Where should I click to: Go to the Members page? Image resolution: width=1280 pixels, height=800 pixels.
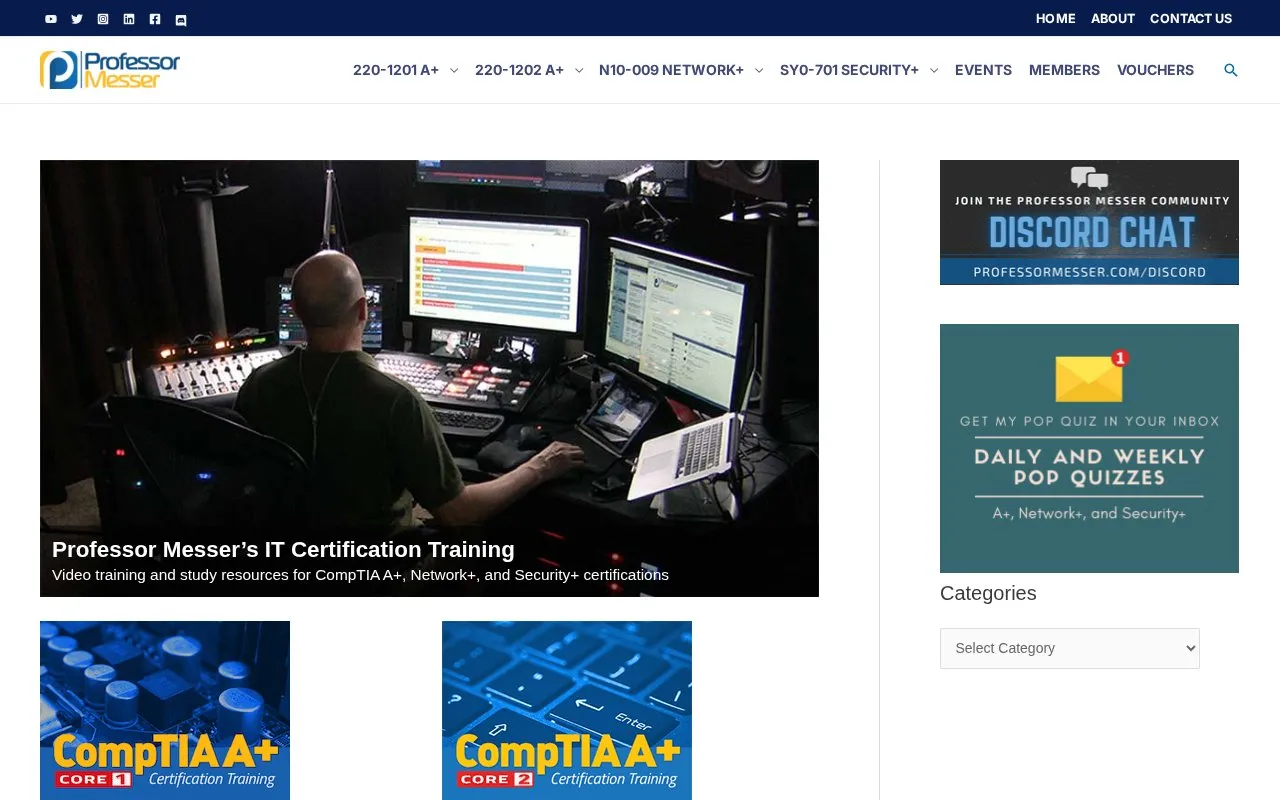1064,70
